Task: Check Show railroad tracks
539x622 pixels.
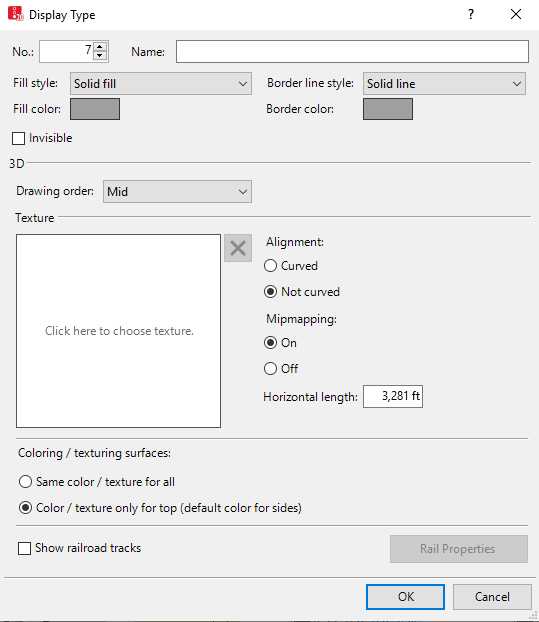Action: tap(25, 549)
